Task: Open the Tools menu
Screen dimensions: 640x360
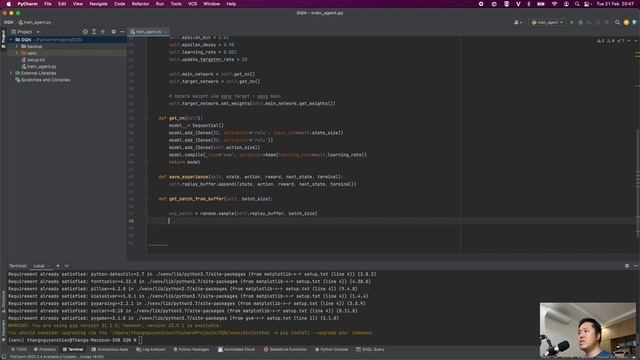Action: tap(176, 4)
